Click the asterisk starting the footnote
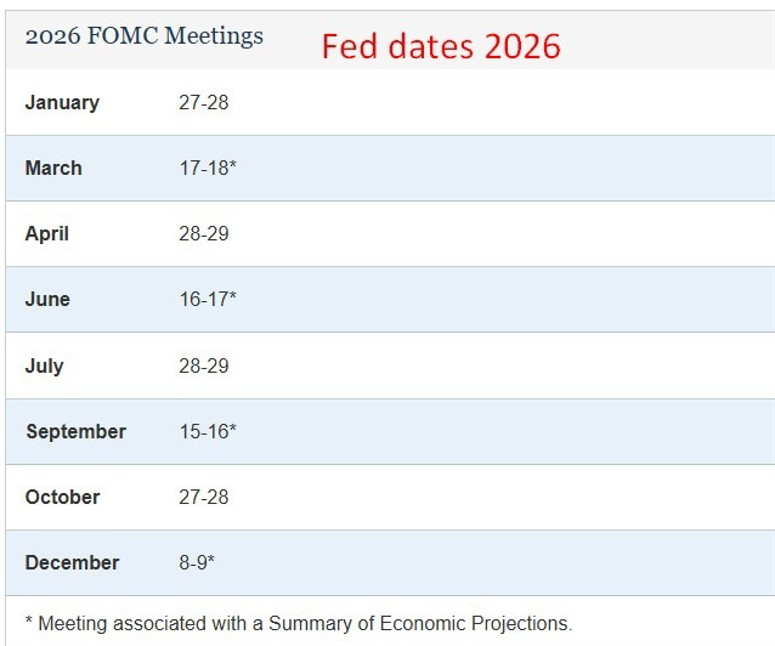 (x=29, y=622)
